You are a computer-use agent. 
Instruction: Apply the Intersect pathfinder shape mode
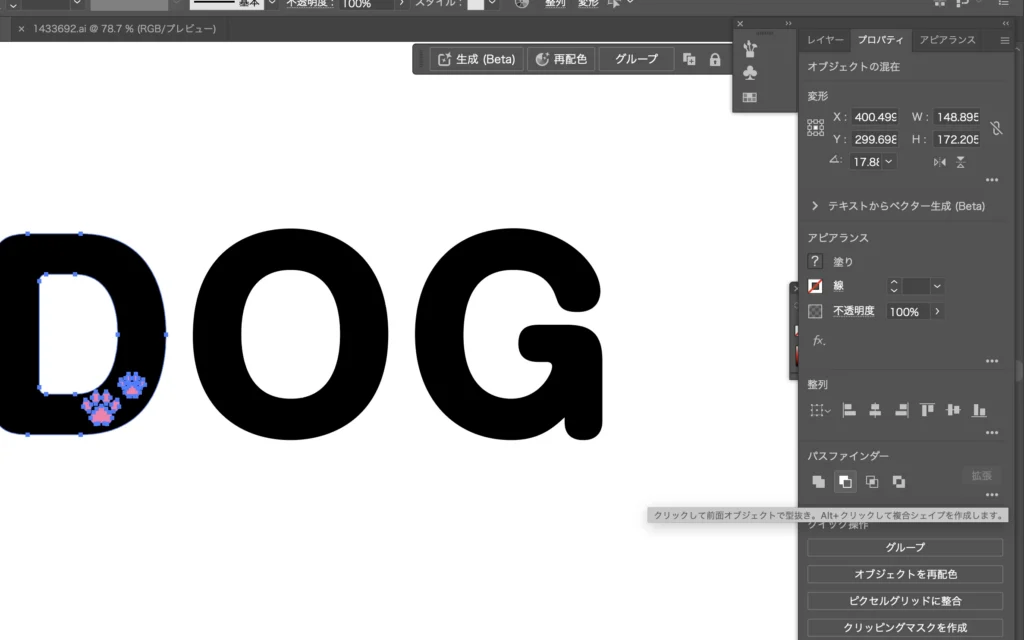pyautogui.click(x=872, y=482)
